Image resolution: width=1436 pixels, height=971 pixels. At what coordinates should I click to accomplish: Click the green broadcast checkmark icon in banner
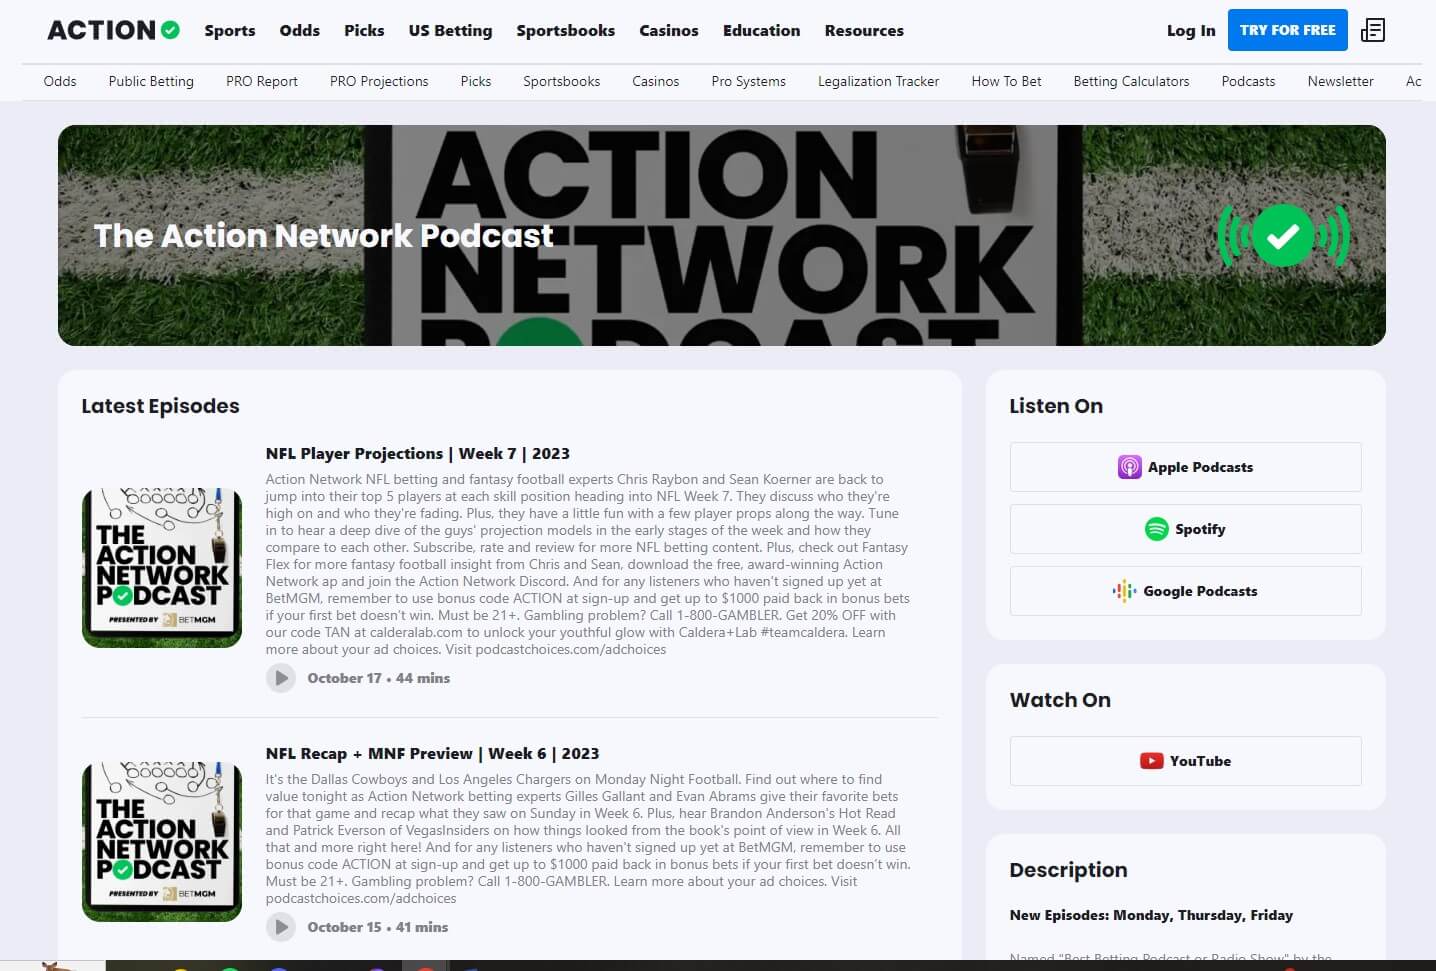coord(1283,236)
